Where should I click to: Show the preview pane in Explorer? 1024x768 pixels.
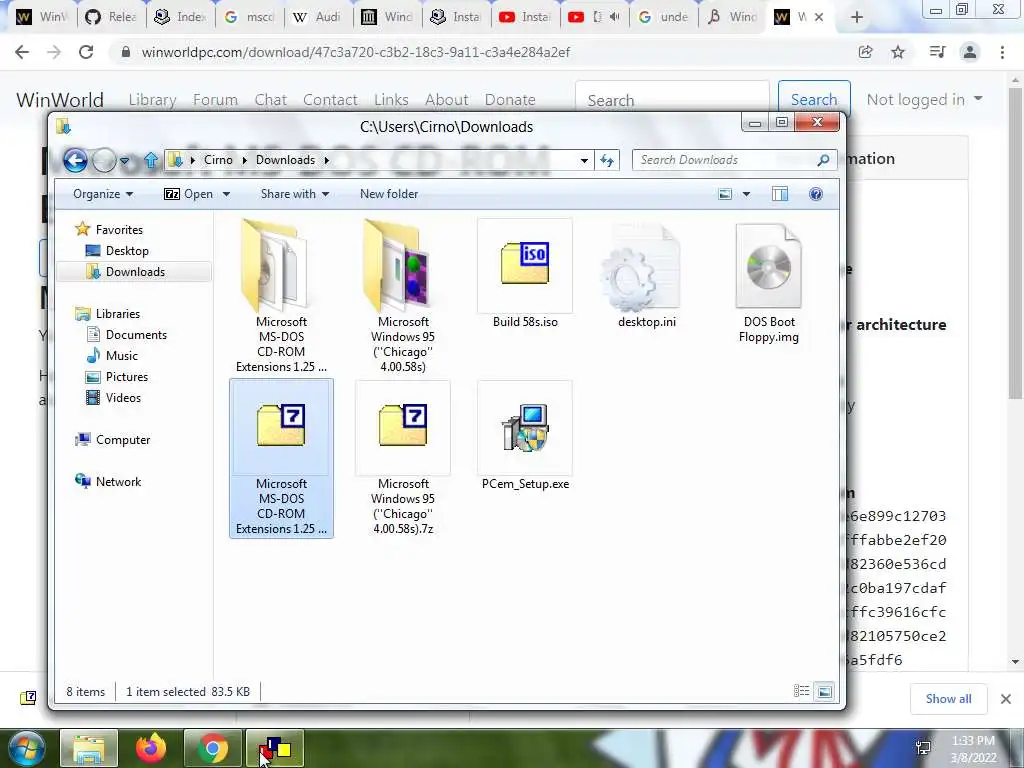[780, 194]
